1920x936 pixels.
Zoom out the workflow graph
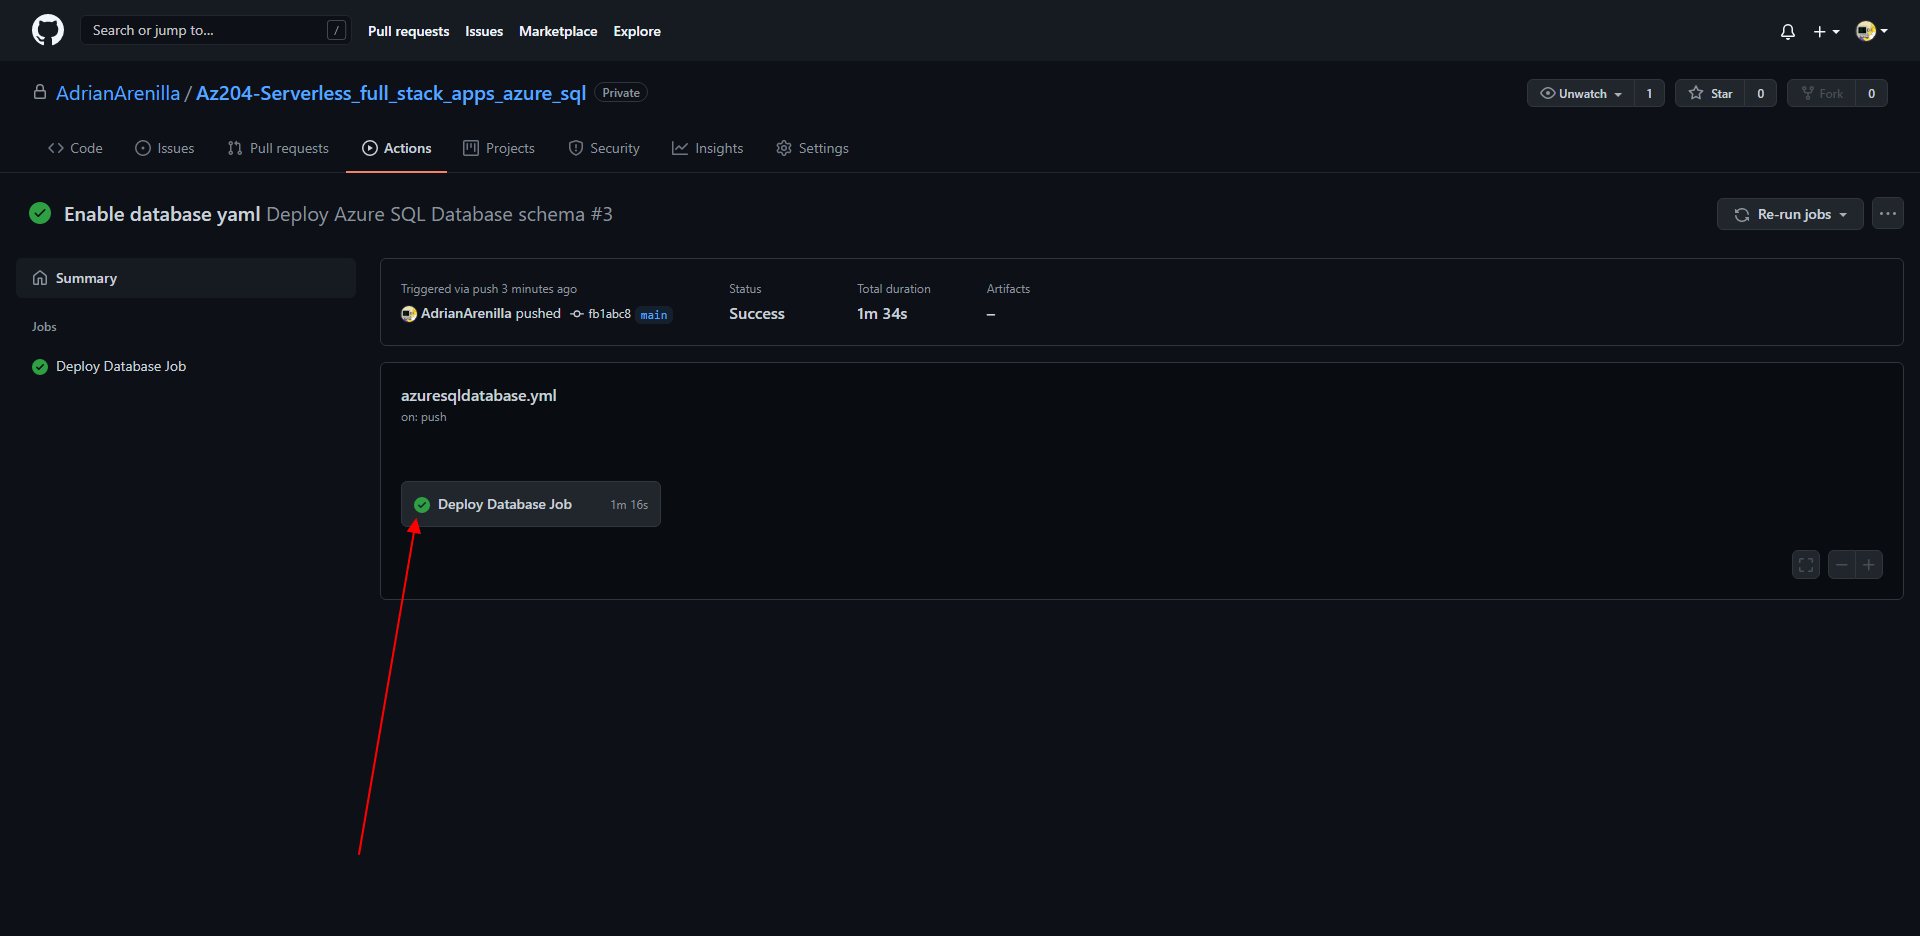[1842, 565]
